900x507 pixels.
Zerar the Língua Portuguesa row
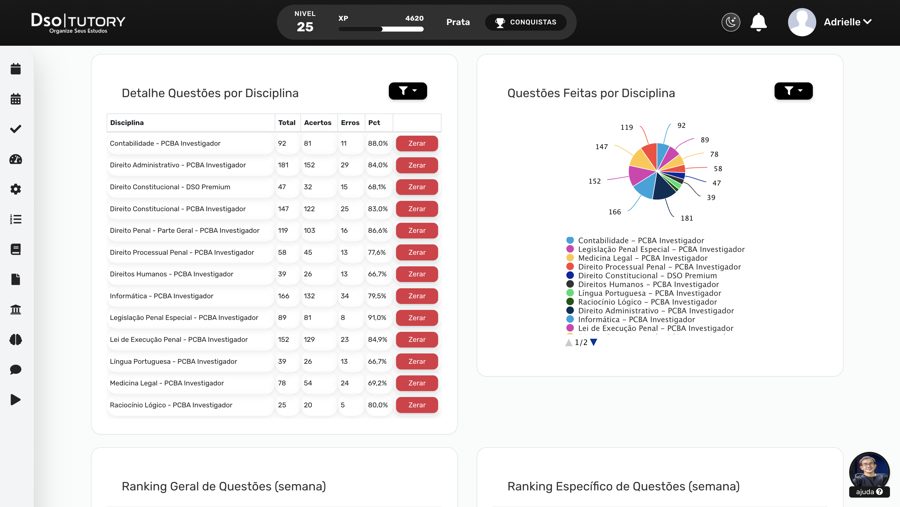(x=417, y=362)
